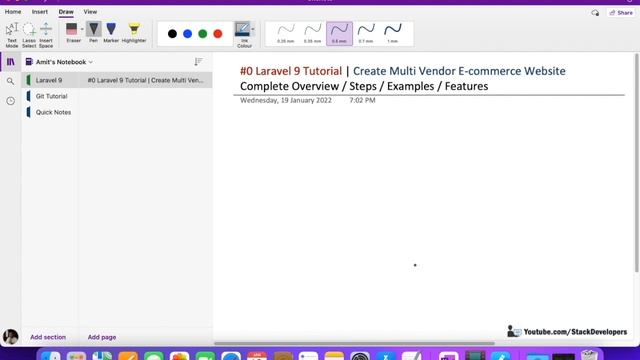
Task: Click the '#0 Laravel 9 Tutorial' page title
Action: click(x=291, y=71)
